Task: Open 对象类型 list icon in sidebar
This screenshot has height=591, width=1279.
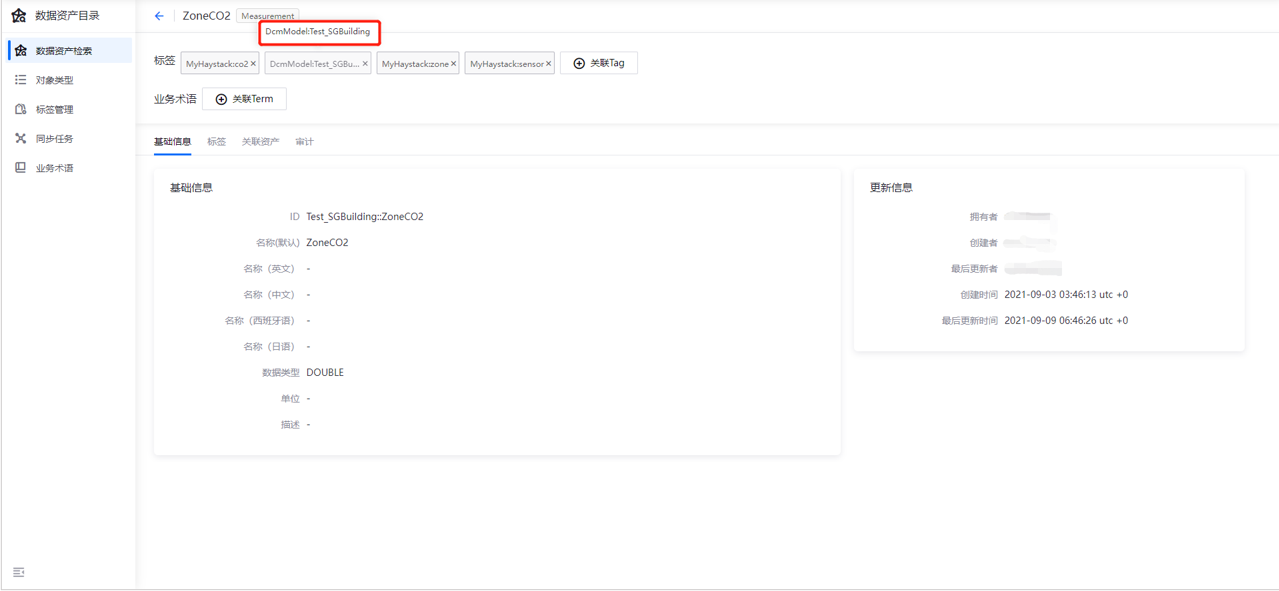Action: tap(20, 80)
